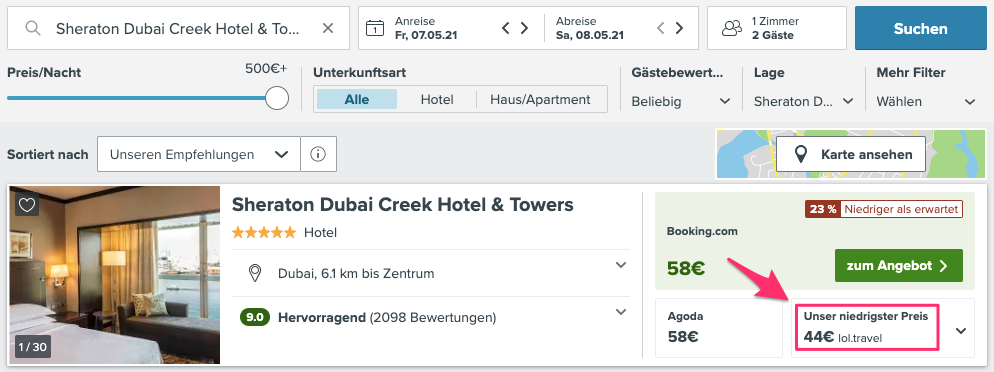Select the Hotel accommodation type
This screenshot has width=994, height=372.
437,99
